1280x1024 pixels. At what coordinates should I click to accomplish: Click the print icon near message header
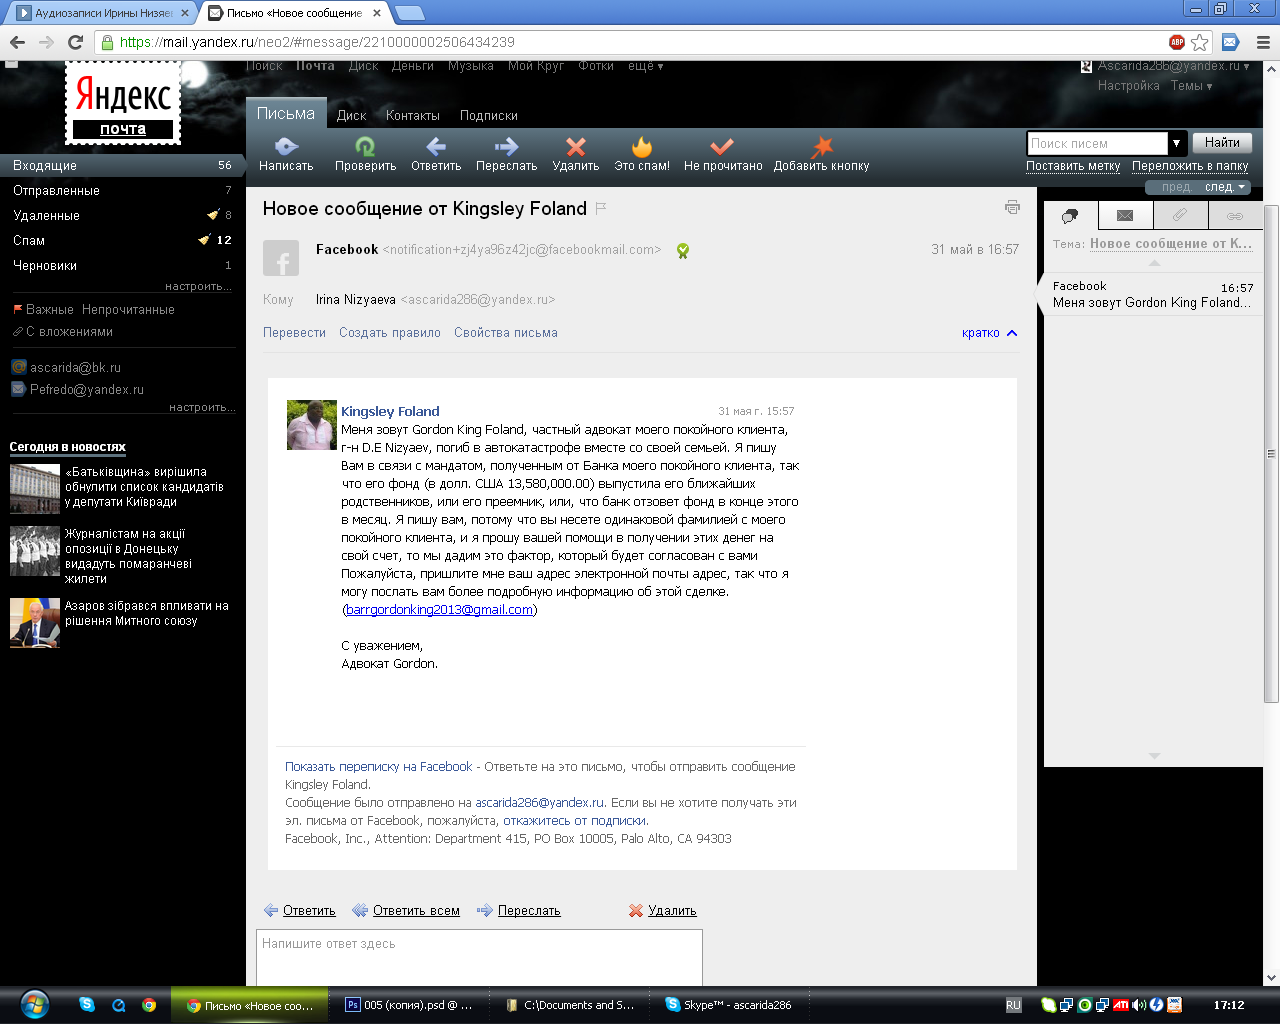click(x=1012, y=208)
